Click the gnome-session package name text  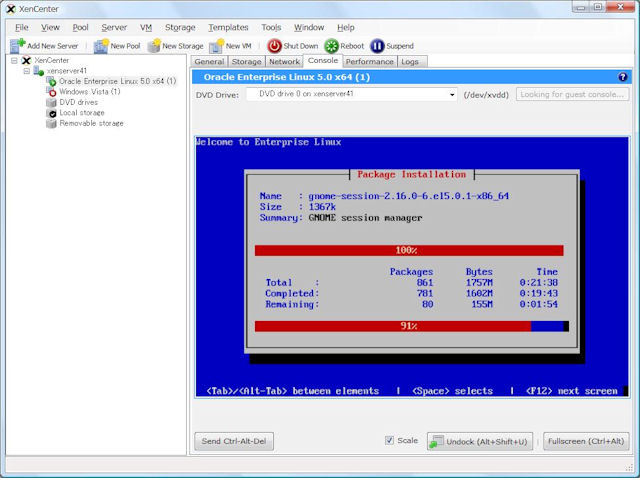(409, 196)
